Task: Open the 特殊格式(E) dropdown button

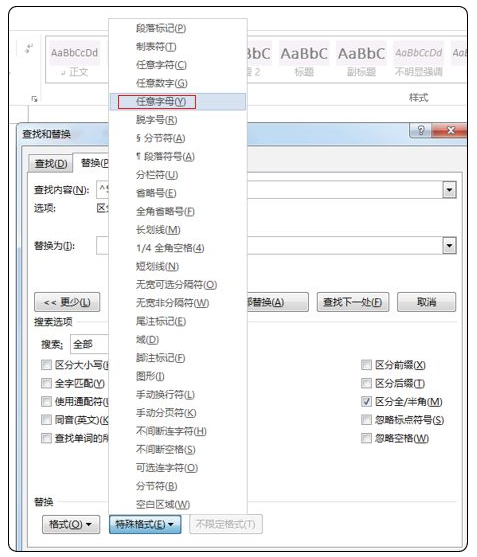Action: click(145, 524)
